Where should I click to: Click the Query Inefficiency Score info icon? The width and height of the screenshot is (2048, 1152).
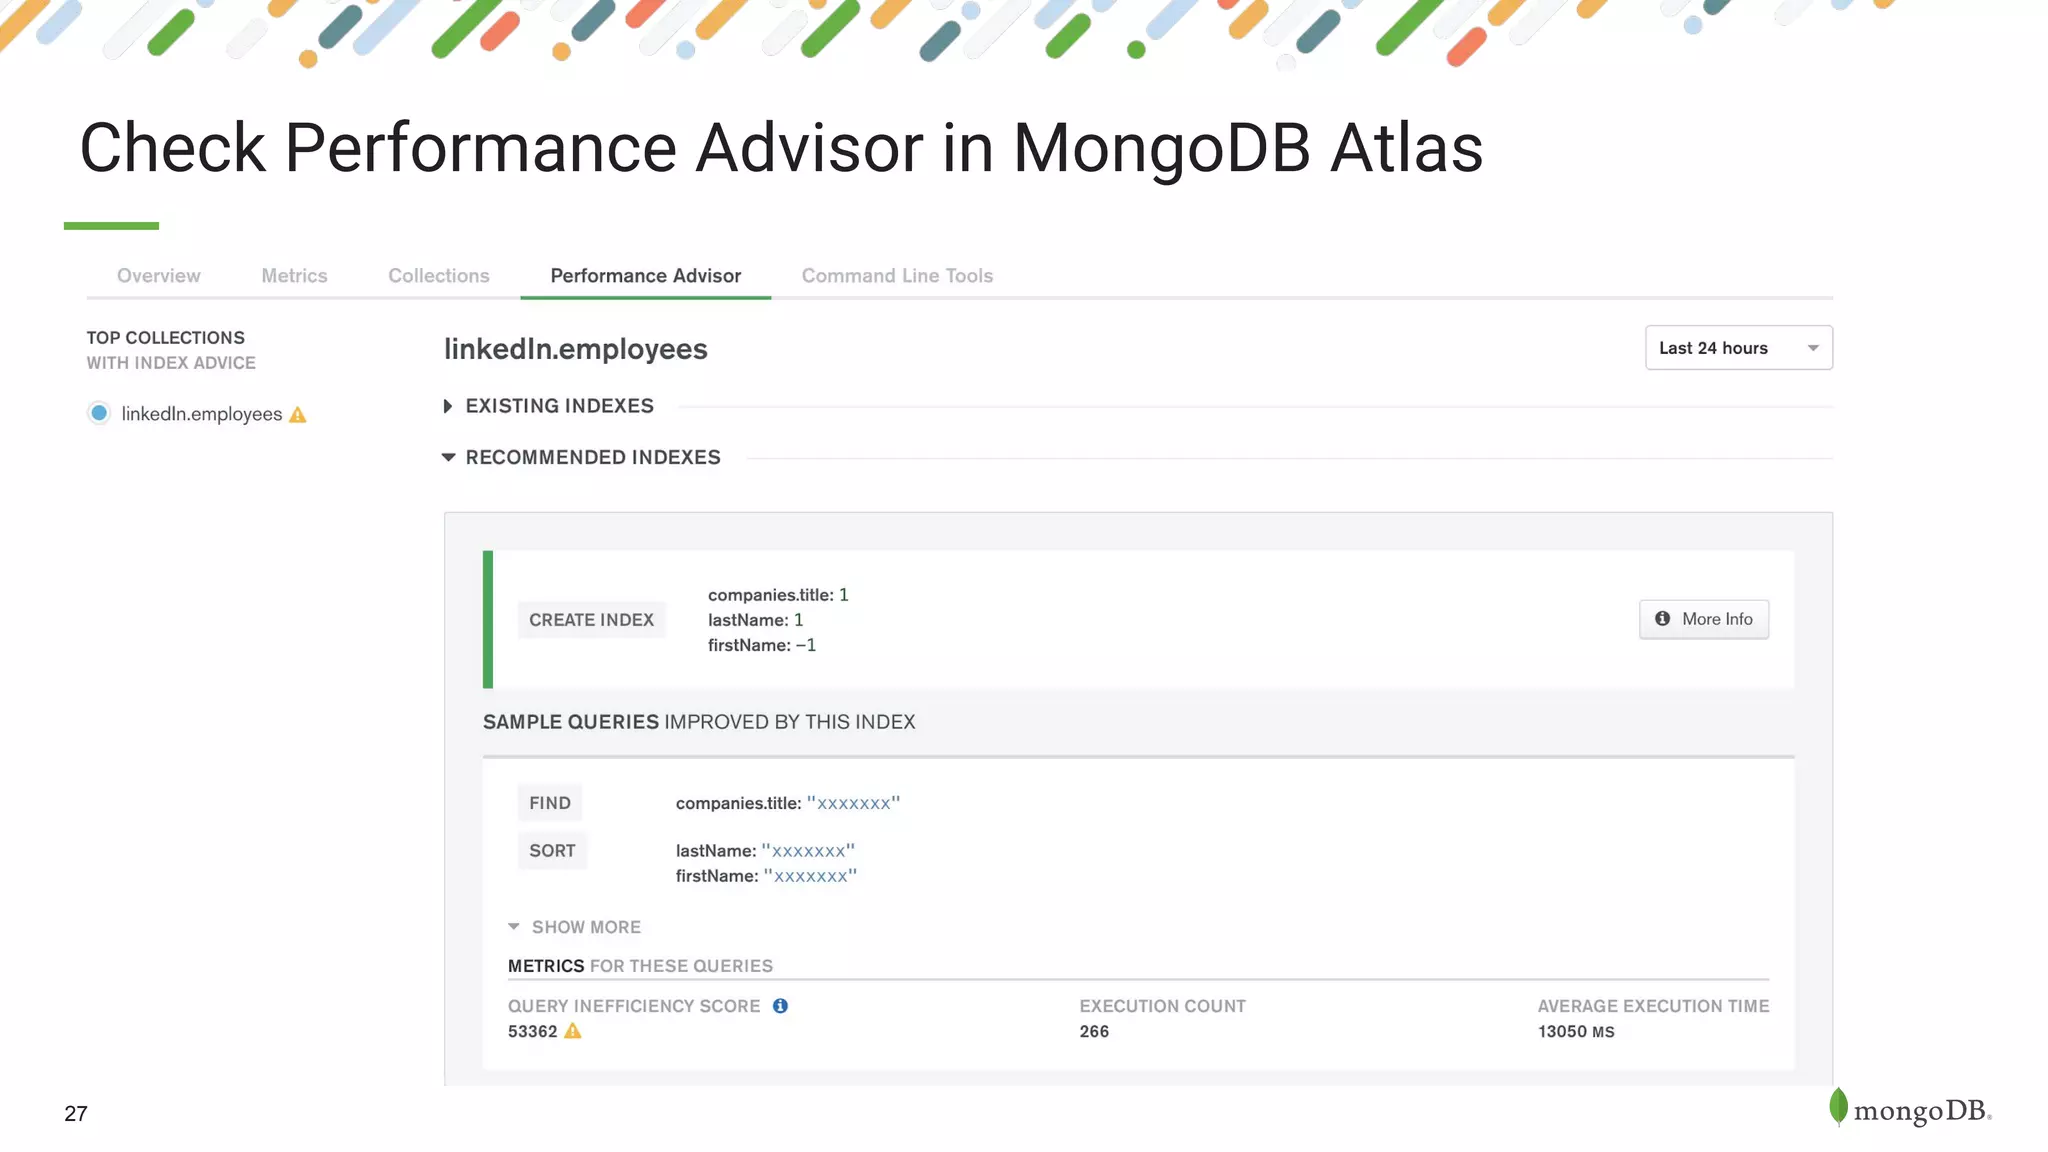[x=780, y=1006]
